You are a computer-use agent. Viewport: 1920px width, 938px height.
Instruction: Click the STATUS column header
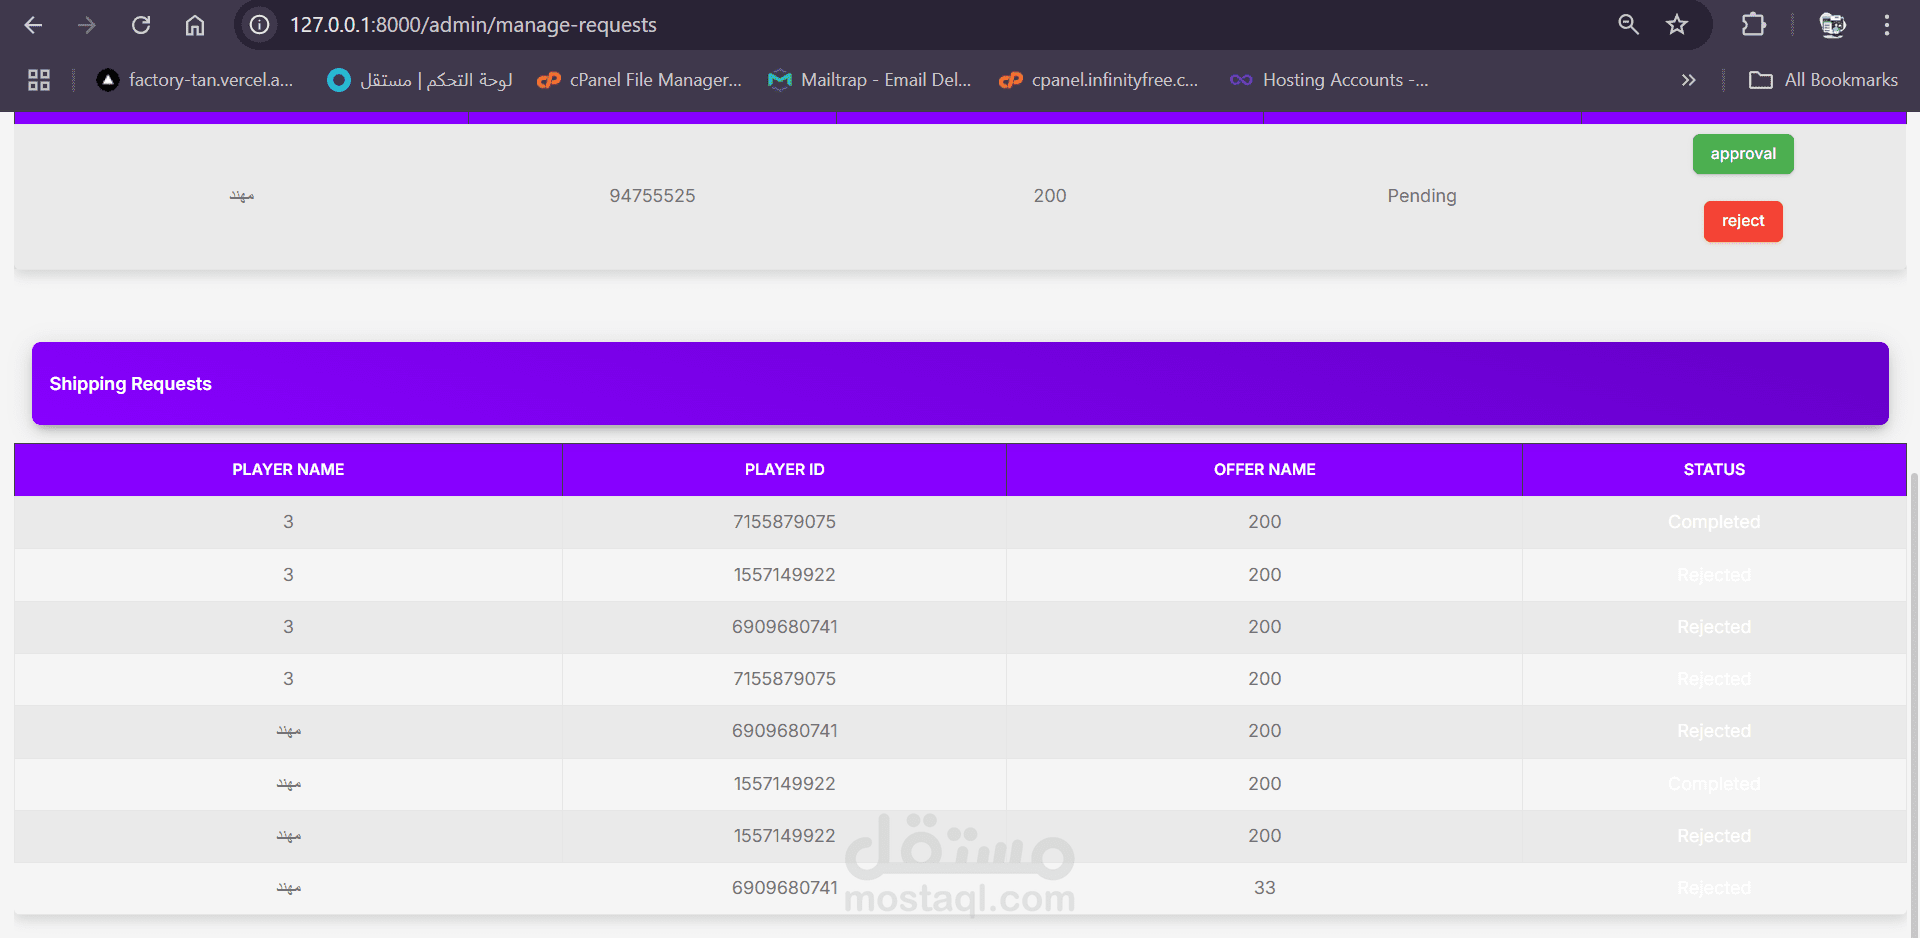pos(1714,469)
